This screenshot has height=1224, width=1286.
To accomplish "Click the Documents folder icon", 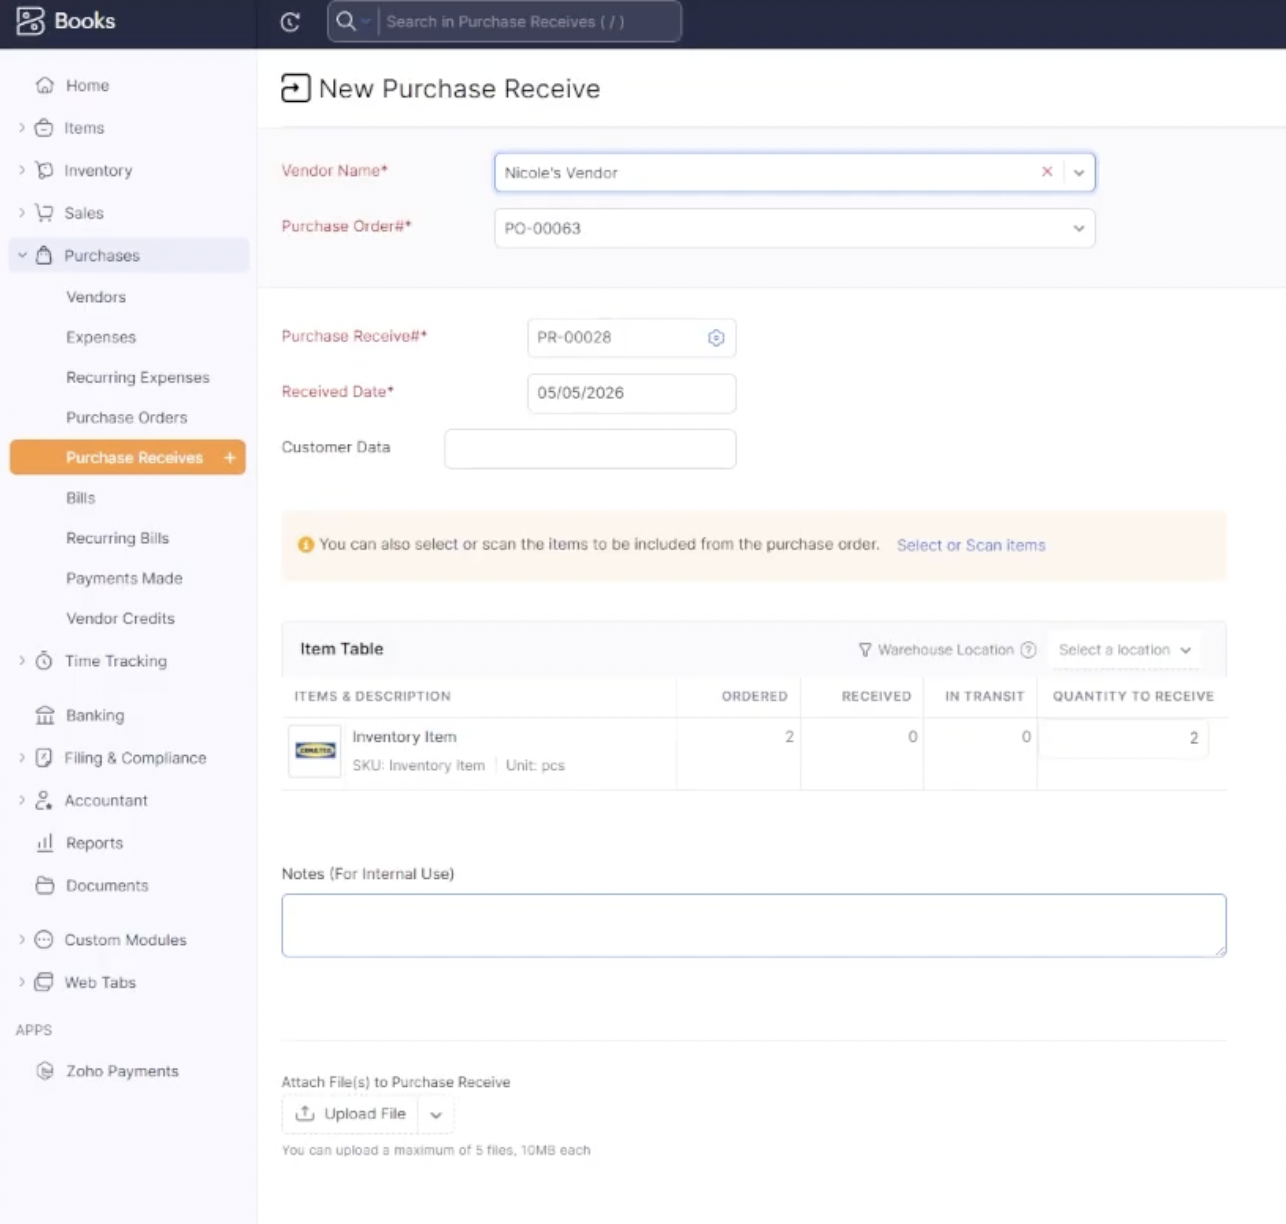I will 44,885.
